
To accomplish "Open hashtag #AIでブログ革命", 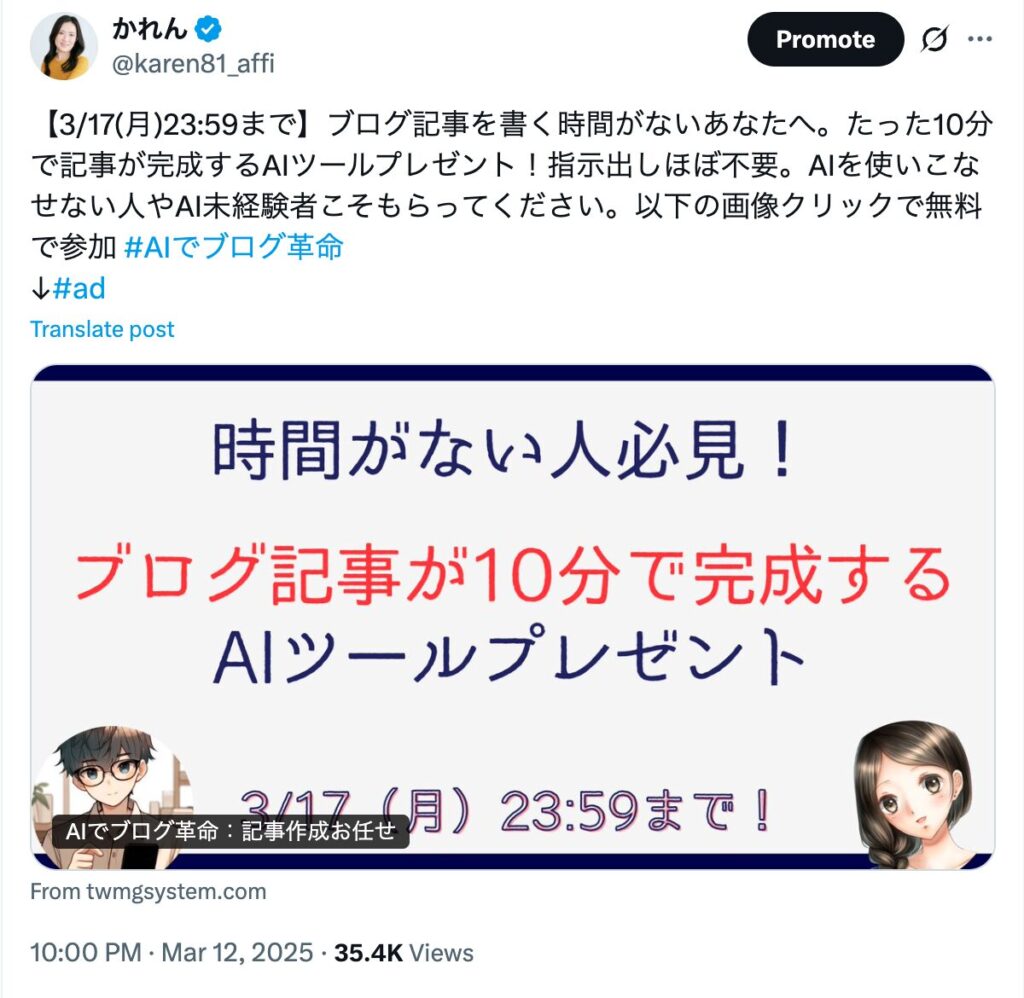I will [233, 247].
